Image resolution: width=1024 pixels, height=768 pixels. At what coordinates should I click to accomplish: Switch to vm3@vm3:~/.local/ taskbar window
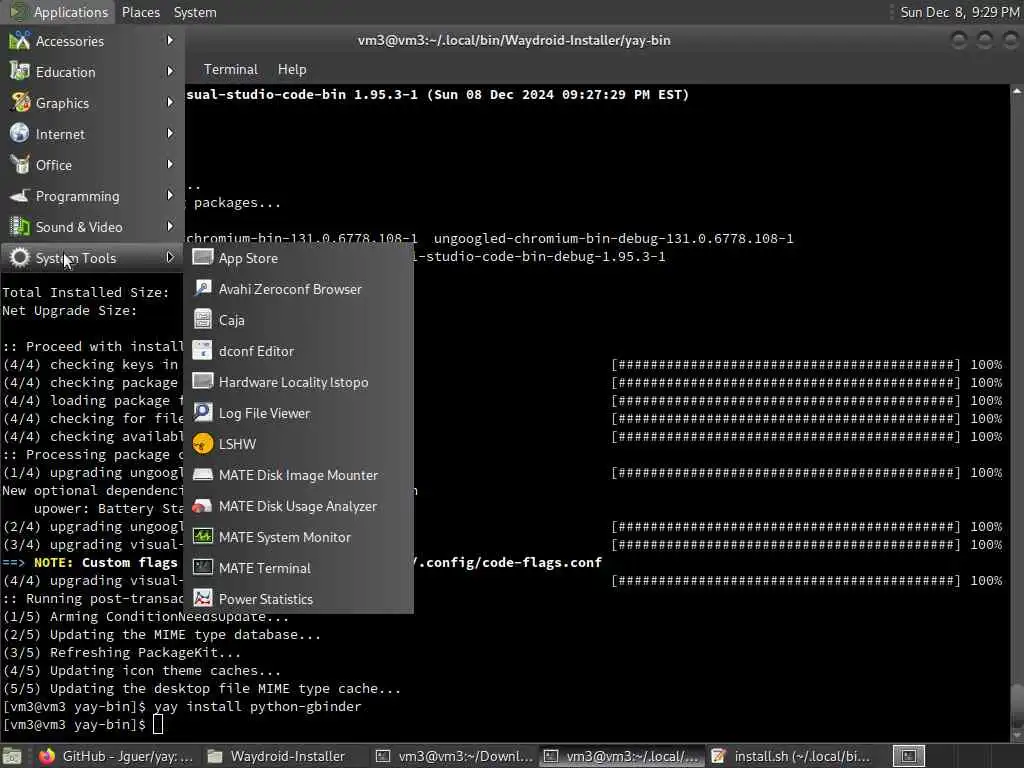point(623,756)
